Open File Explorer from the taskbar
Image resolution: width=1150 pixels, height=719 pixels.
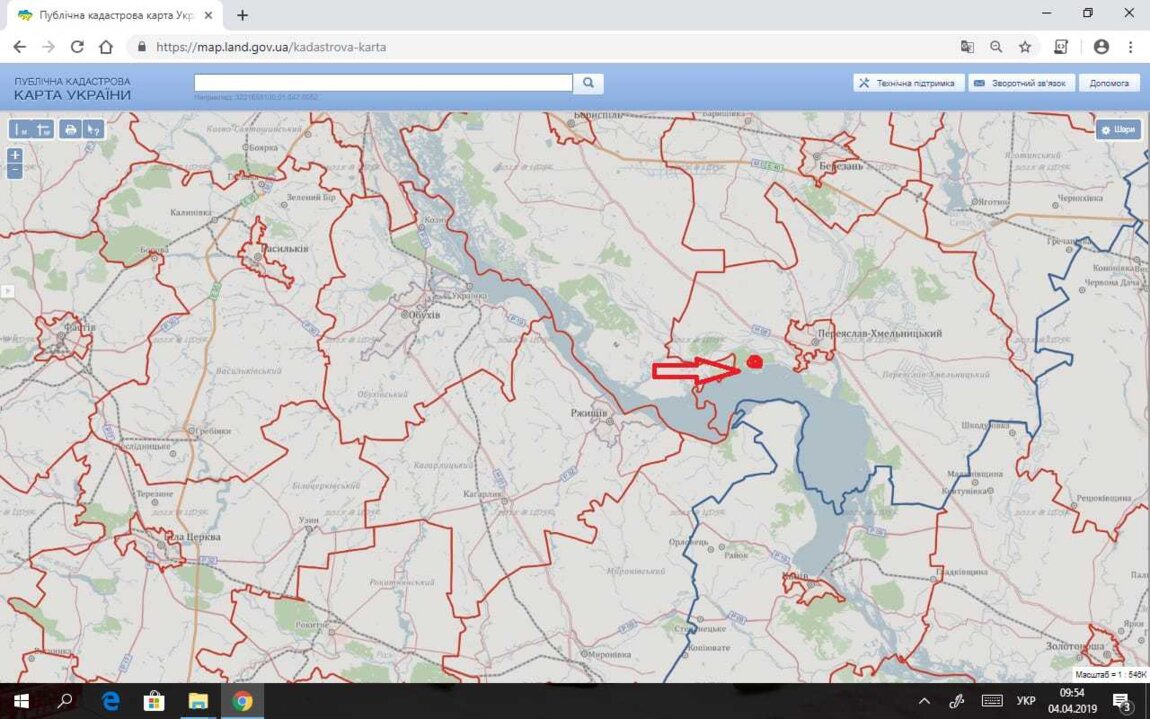[x=198, y=701]
